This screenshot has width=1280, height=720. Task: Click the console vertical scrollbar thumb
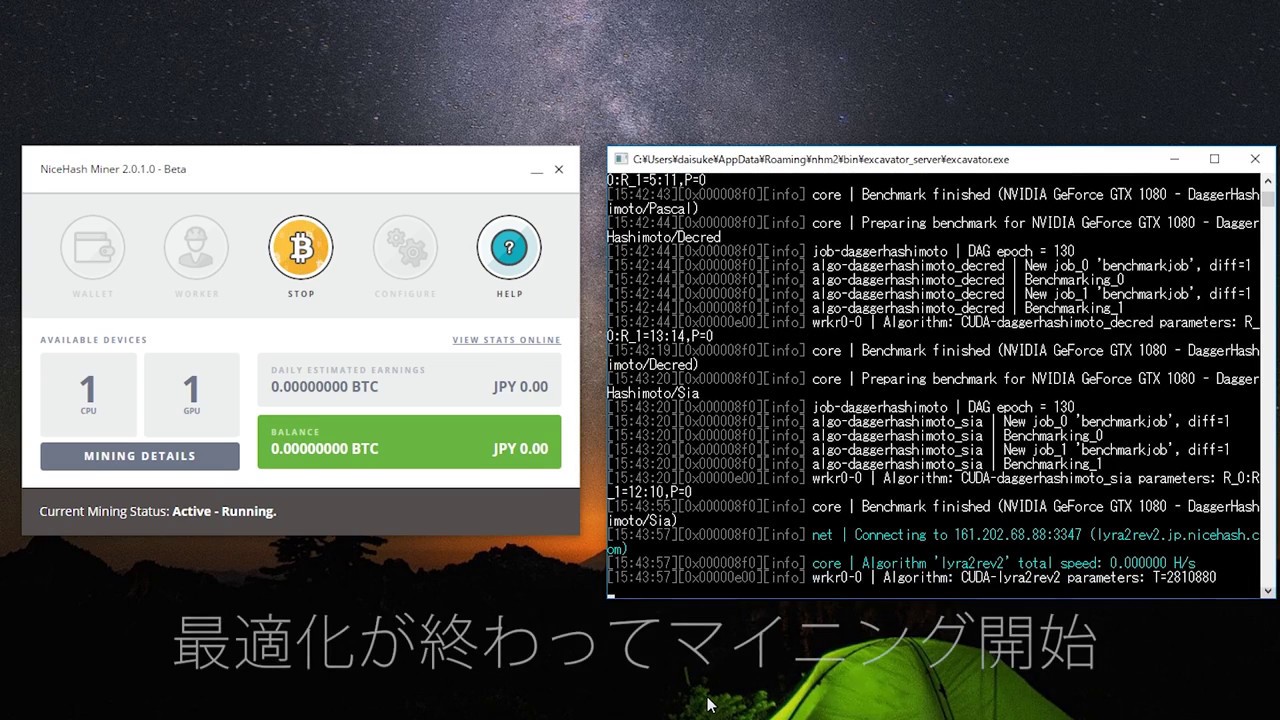[1268, 199]
